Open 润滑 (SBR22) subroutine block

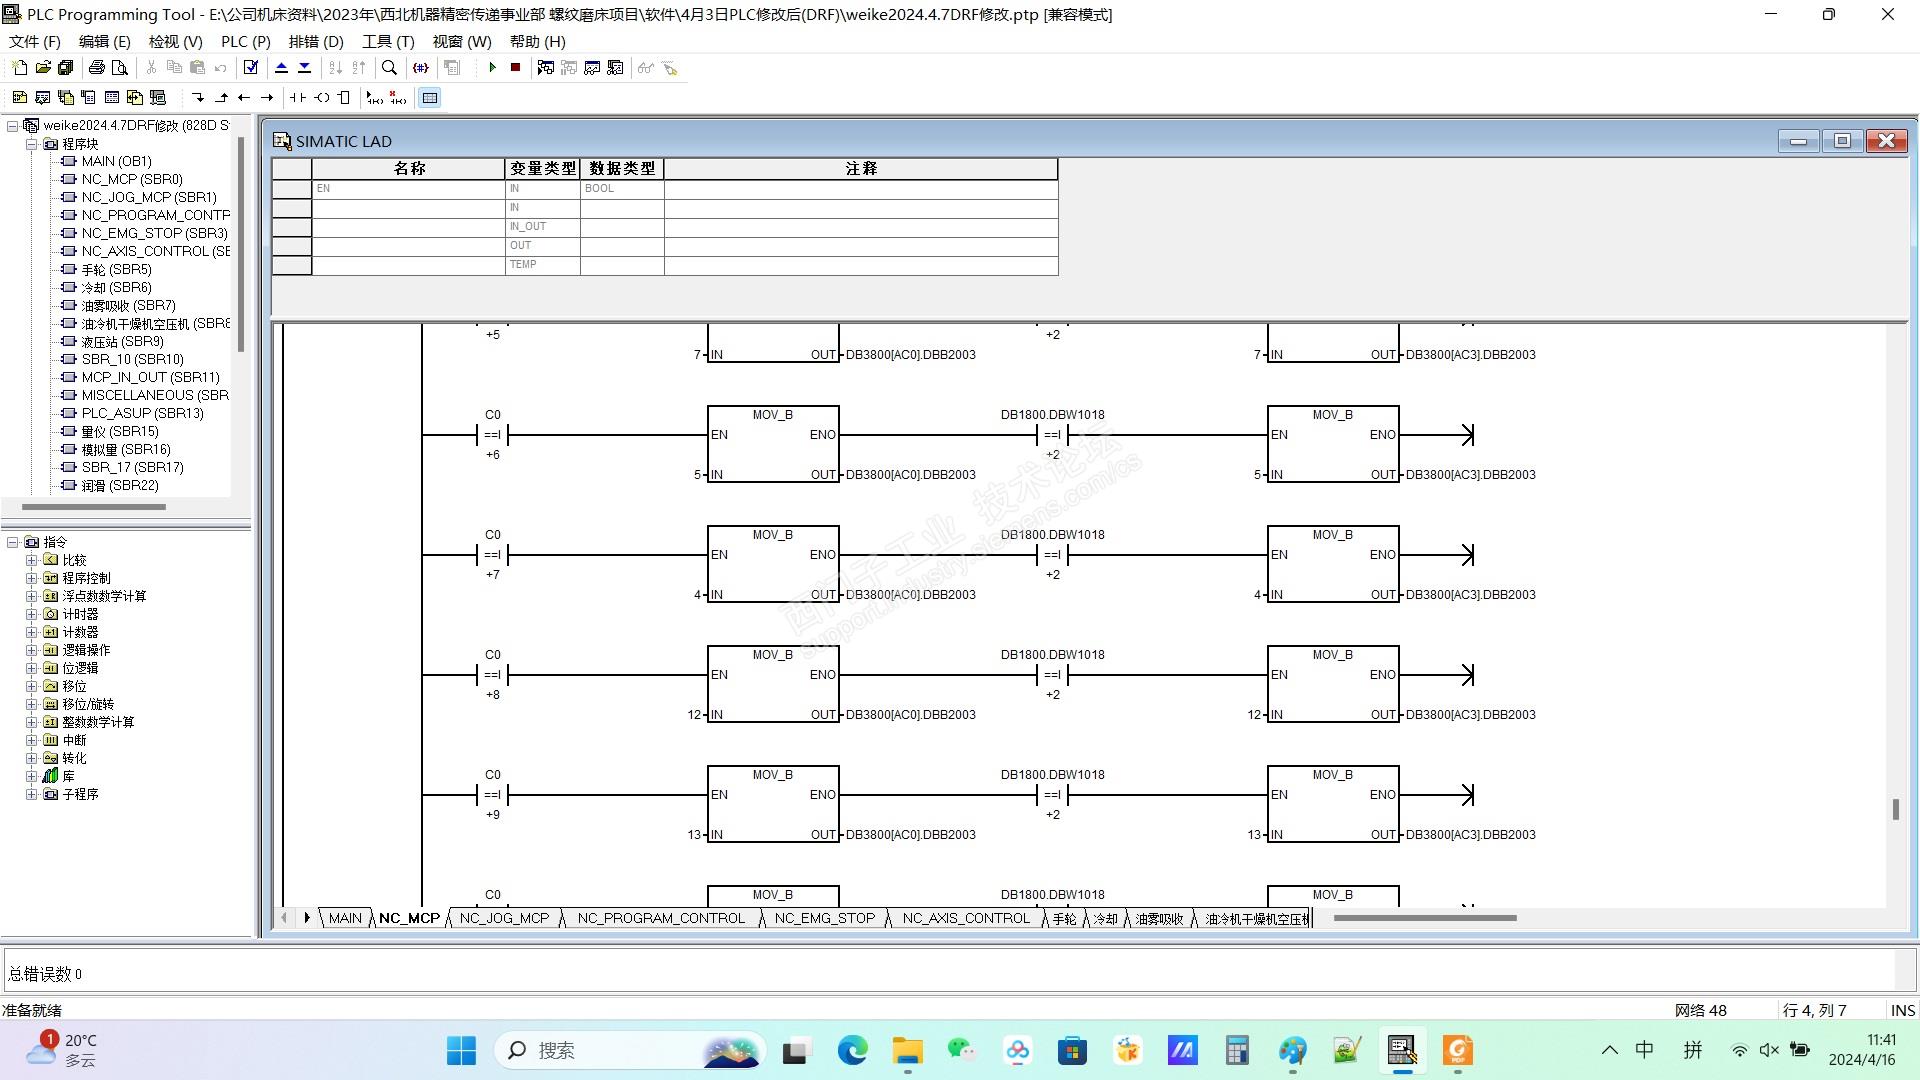119,485
